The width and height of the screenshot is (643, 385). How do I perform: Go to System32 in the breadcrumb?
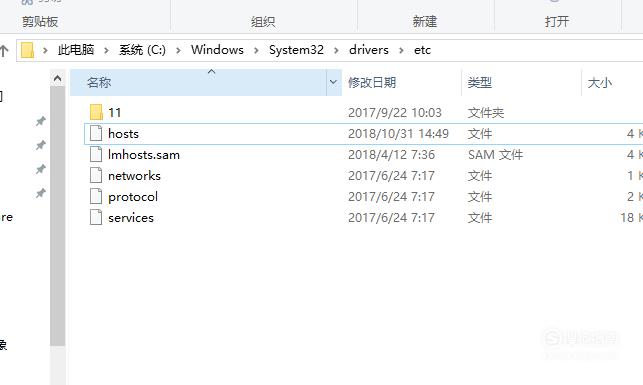[x=296, y=50]
